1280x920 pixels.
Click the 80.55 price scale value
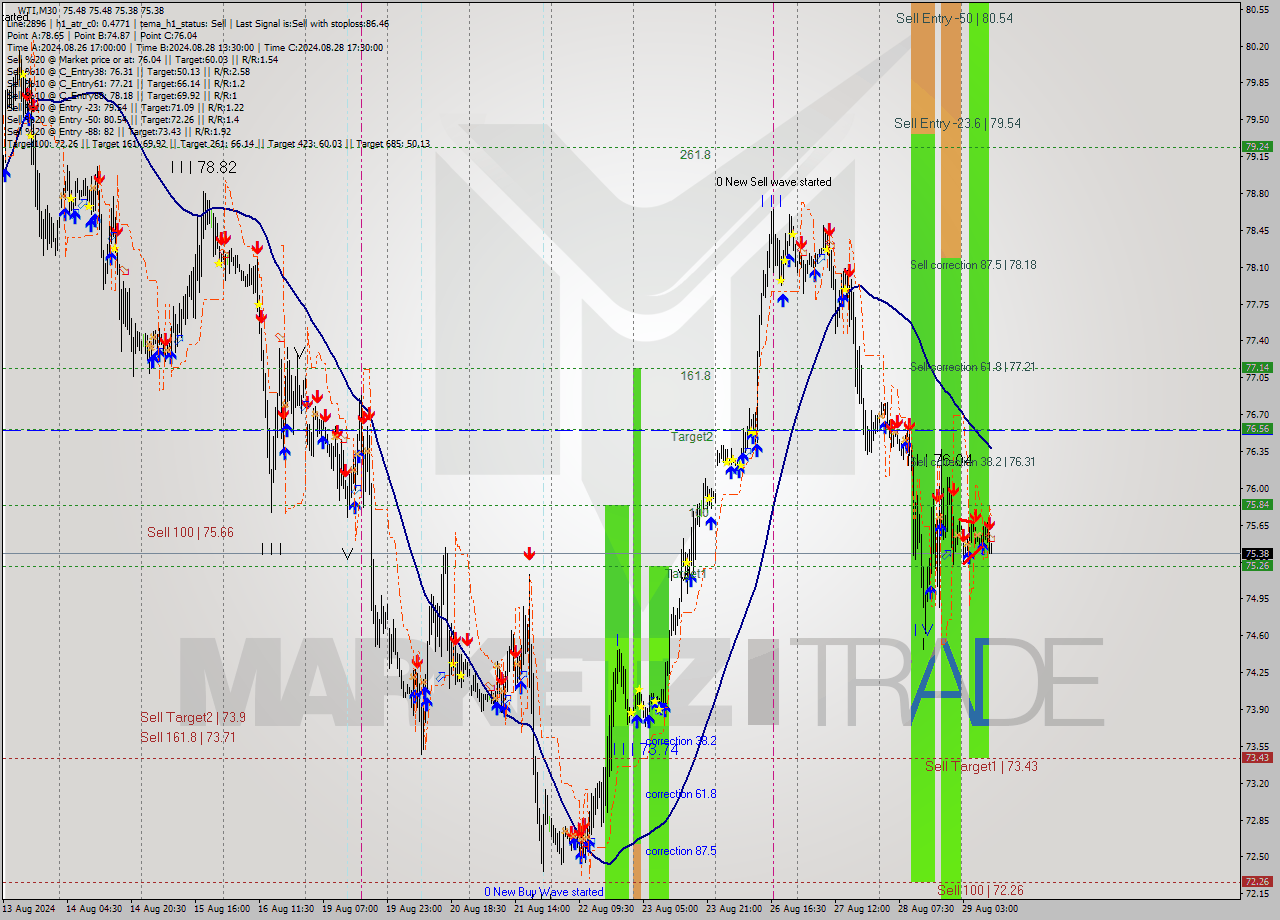pyautogui.click(x=1257, y=9)
